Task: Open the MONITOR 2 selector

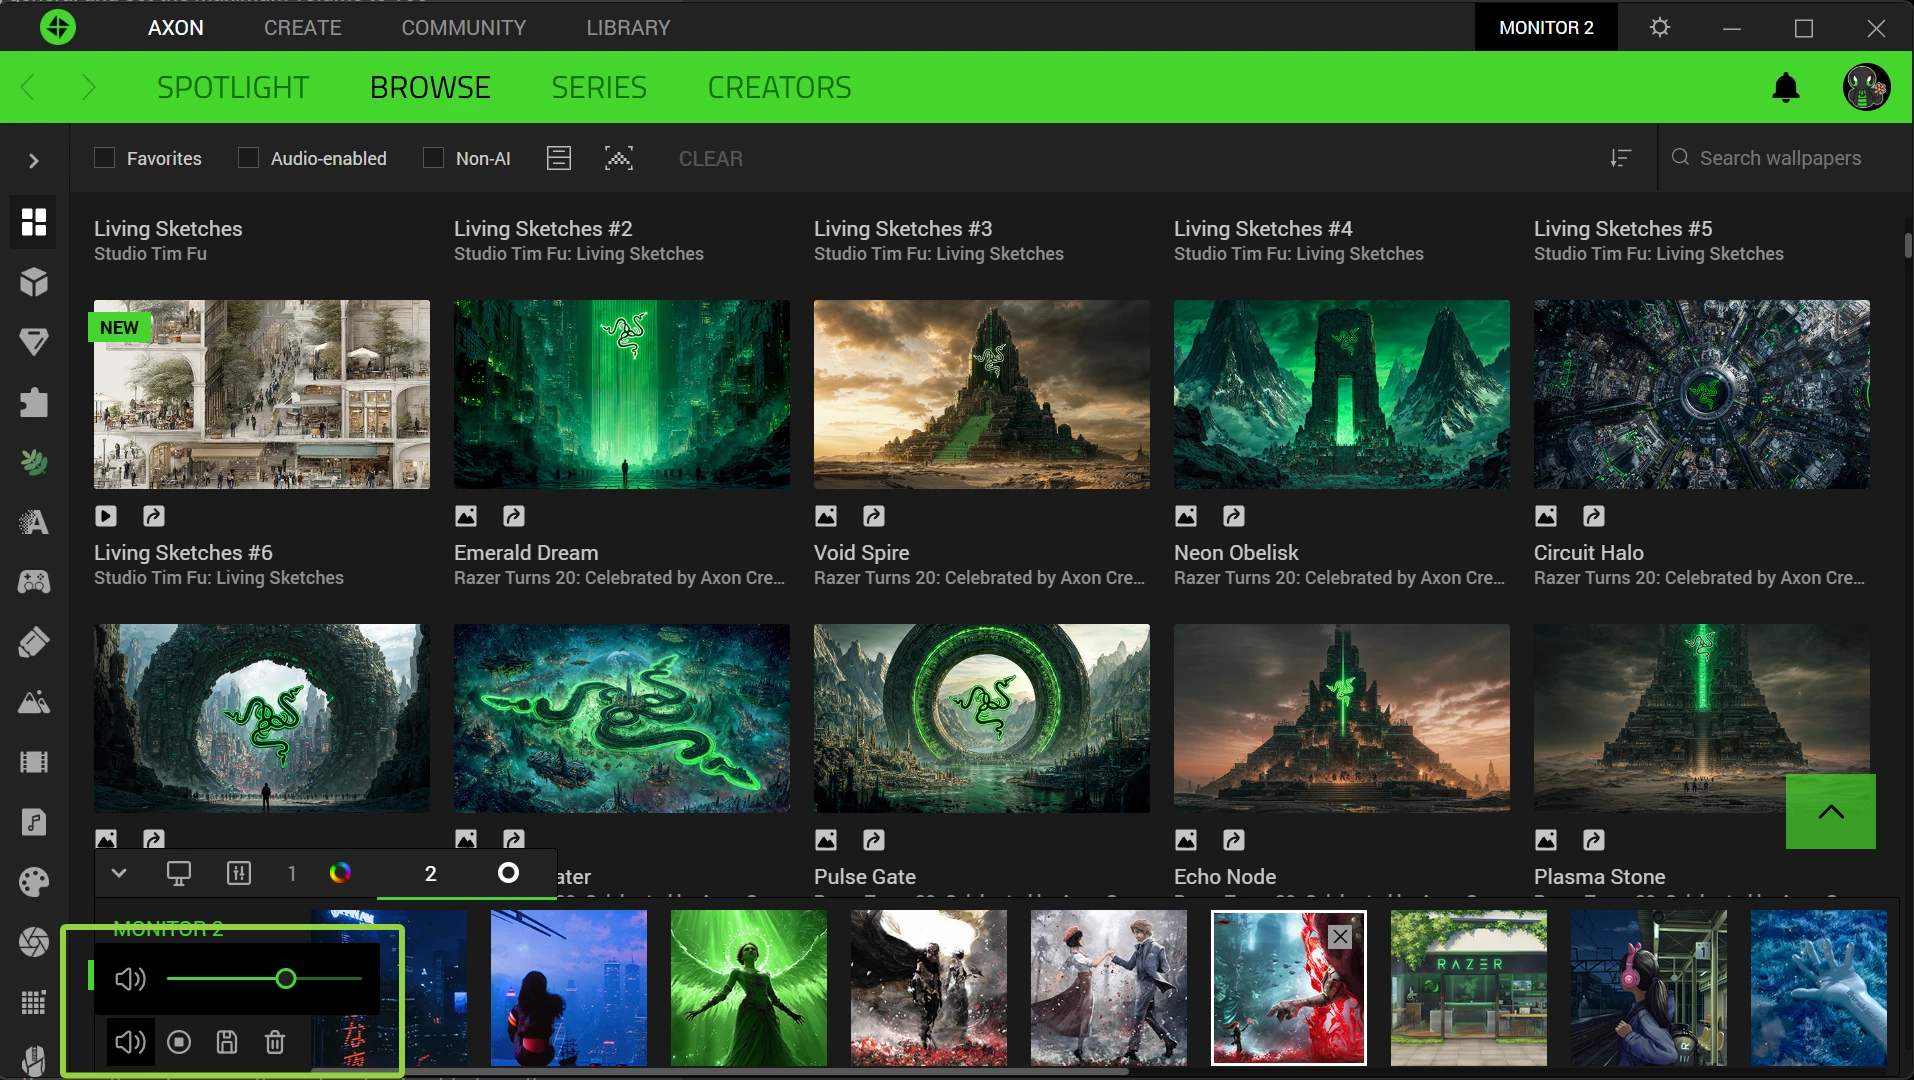Action: pos(1546,27)
